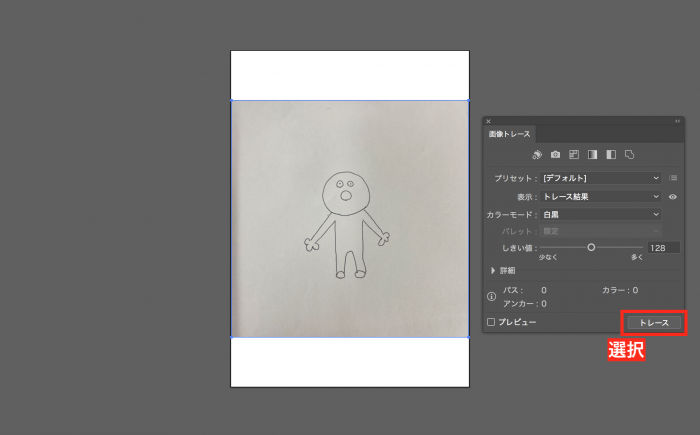Open the preset management list icon
Viewport: 700px width, 435px height.
[x=673, y=178]
